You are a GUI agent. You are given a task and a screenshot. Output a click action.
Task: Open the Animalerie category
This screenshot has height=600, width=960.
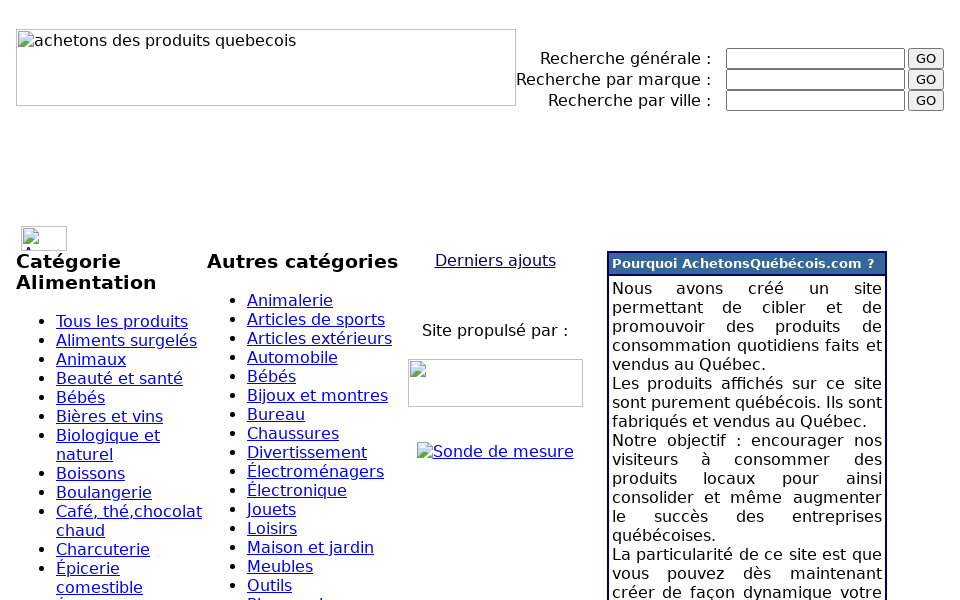(x=289, y=300)
